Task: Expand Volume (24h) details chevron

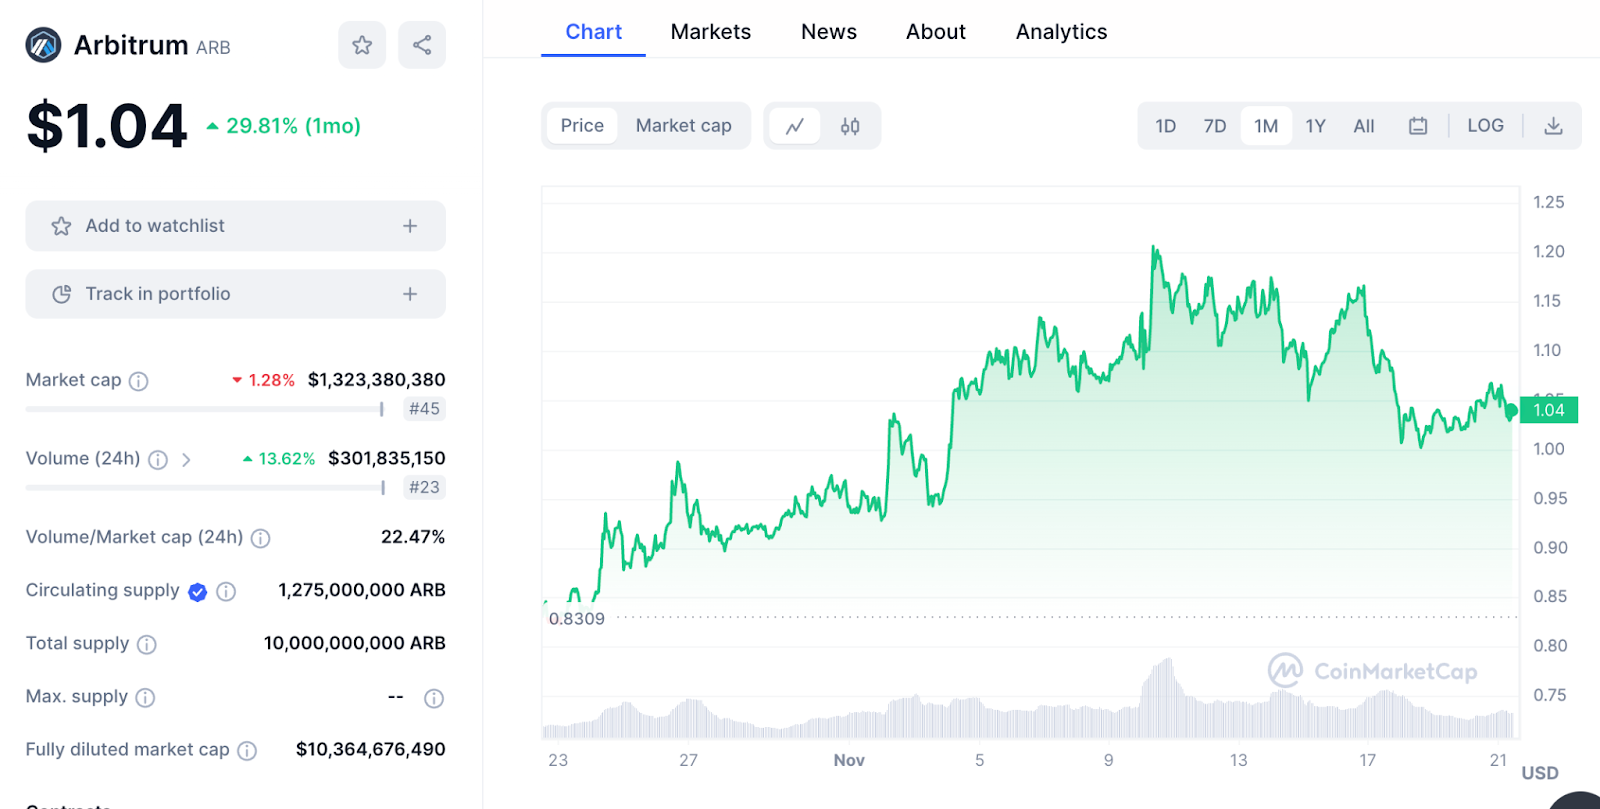Action: (x=186, y=460)
